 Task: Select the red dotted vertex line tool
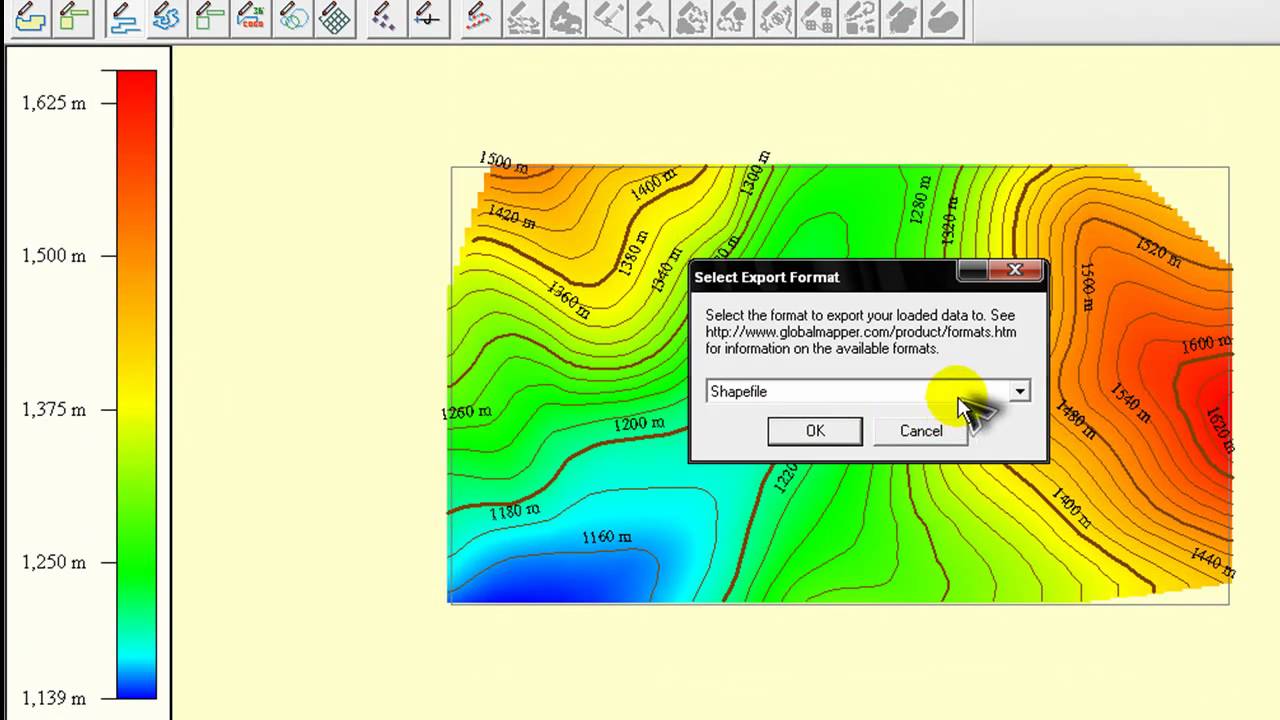tap(481, 17)
